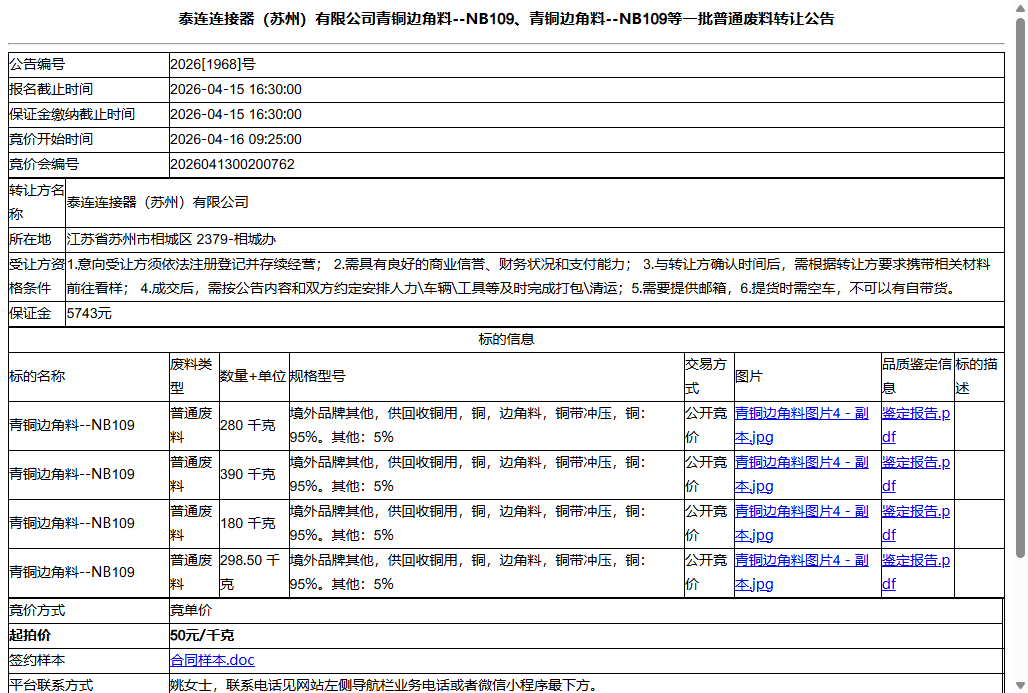This screenshot has width=1028, height=693.
Task: Click the location 江苏省苏州市相城区 2379-相城办
Action: [170, 239]
